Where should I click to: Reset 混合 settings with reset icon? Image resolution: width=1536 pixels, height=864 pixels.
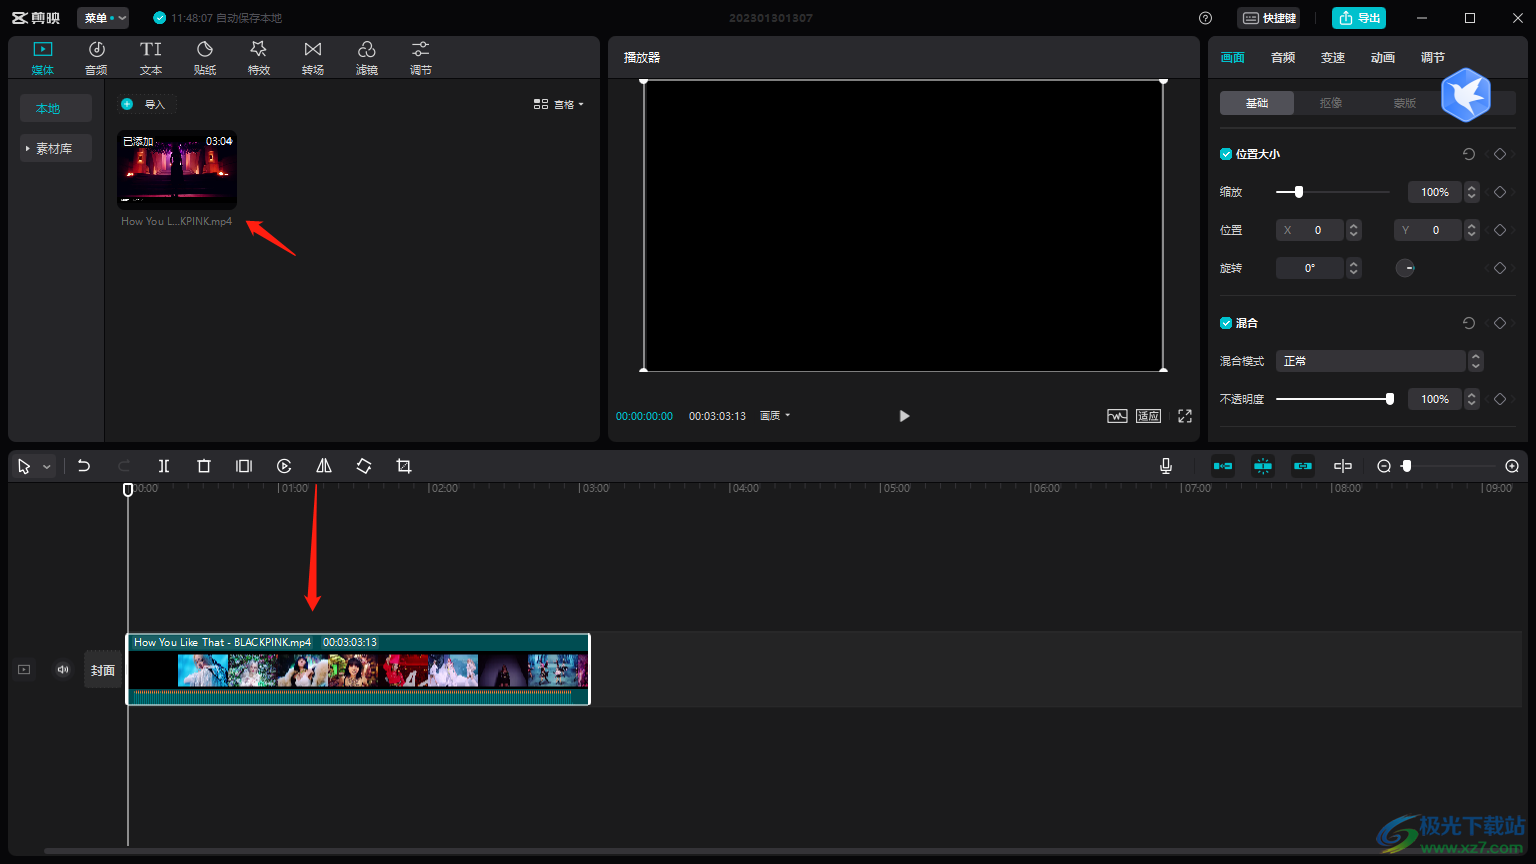pos(1469,323)
